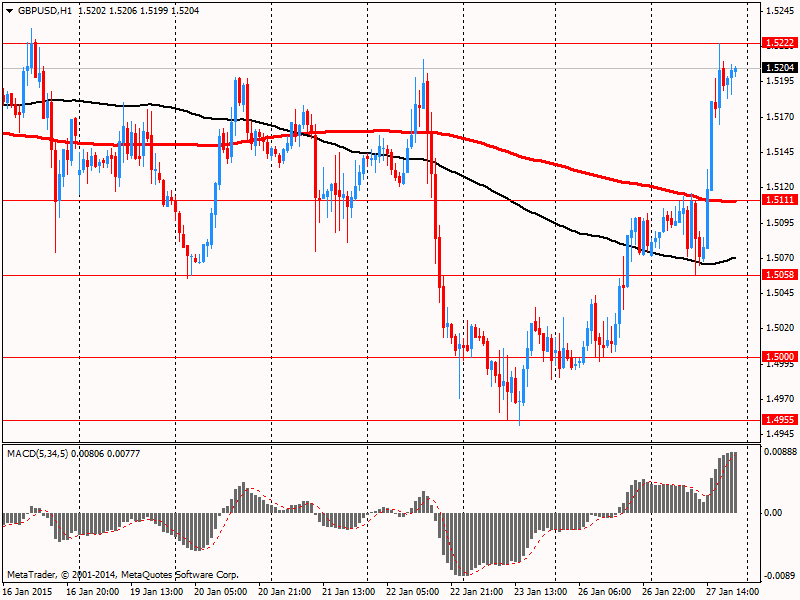Click 1.5145 on the price scale

coord(780,152)
